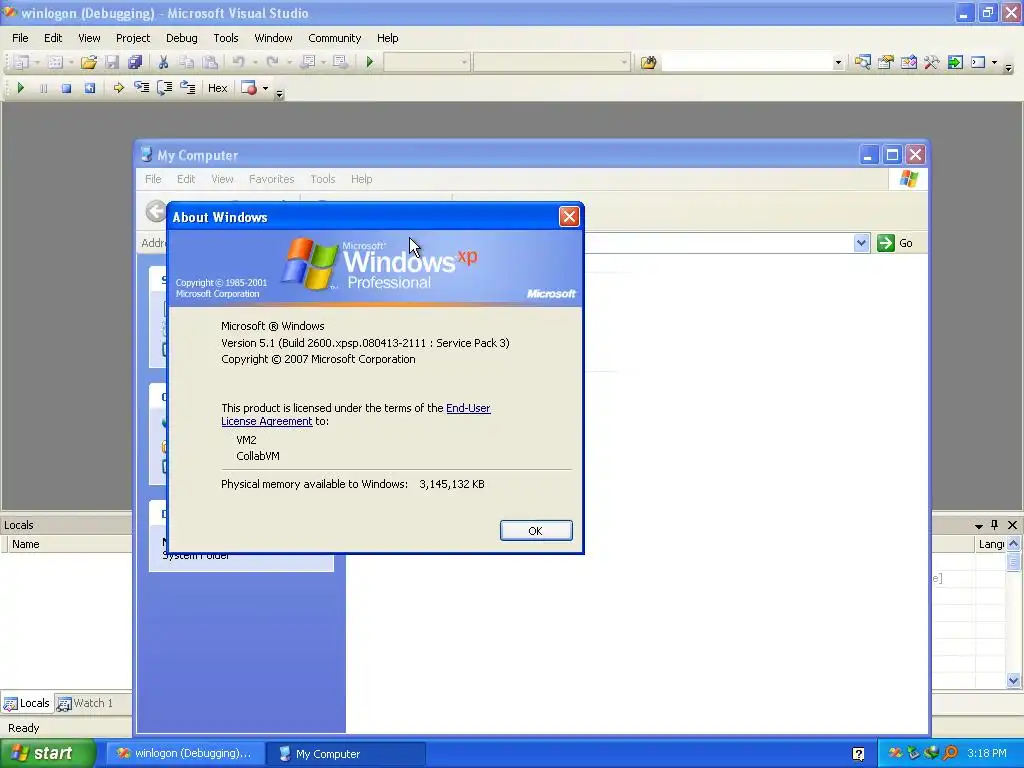Click the Locals scrollbar down arrow
The height and width of the screenshot is (768, 1024).
1014,680
